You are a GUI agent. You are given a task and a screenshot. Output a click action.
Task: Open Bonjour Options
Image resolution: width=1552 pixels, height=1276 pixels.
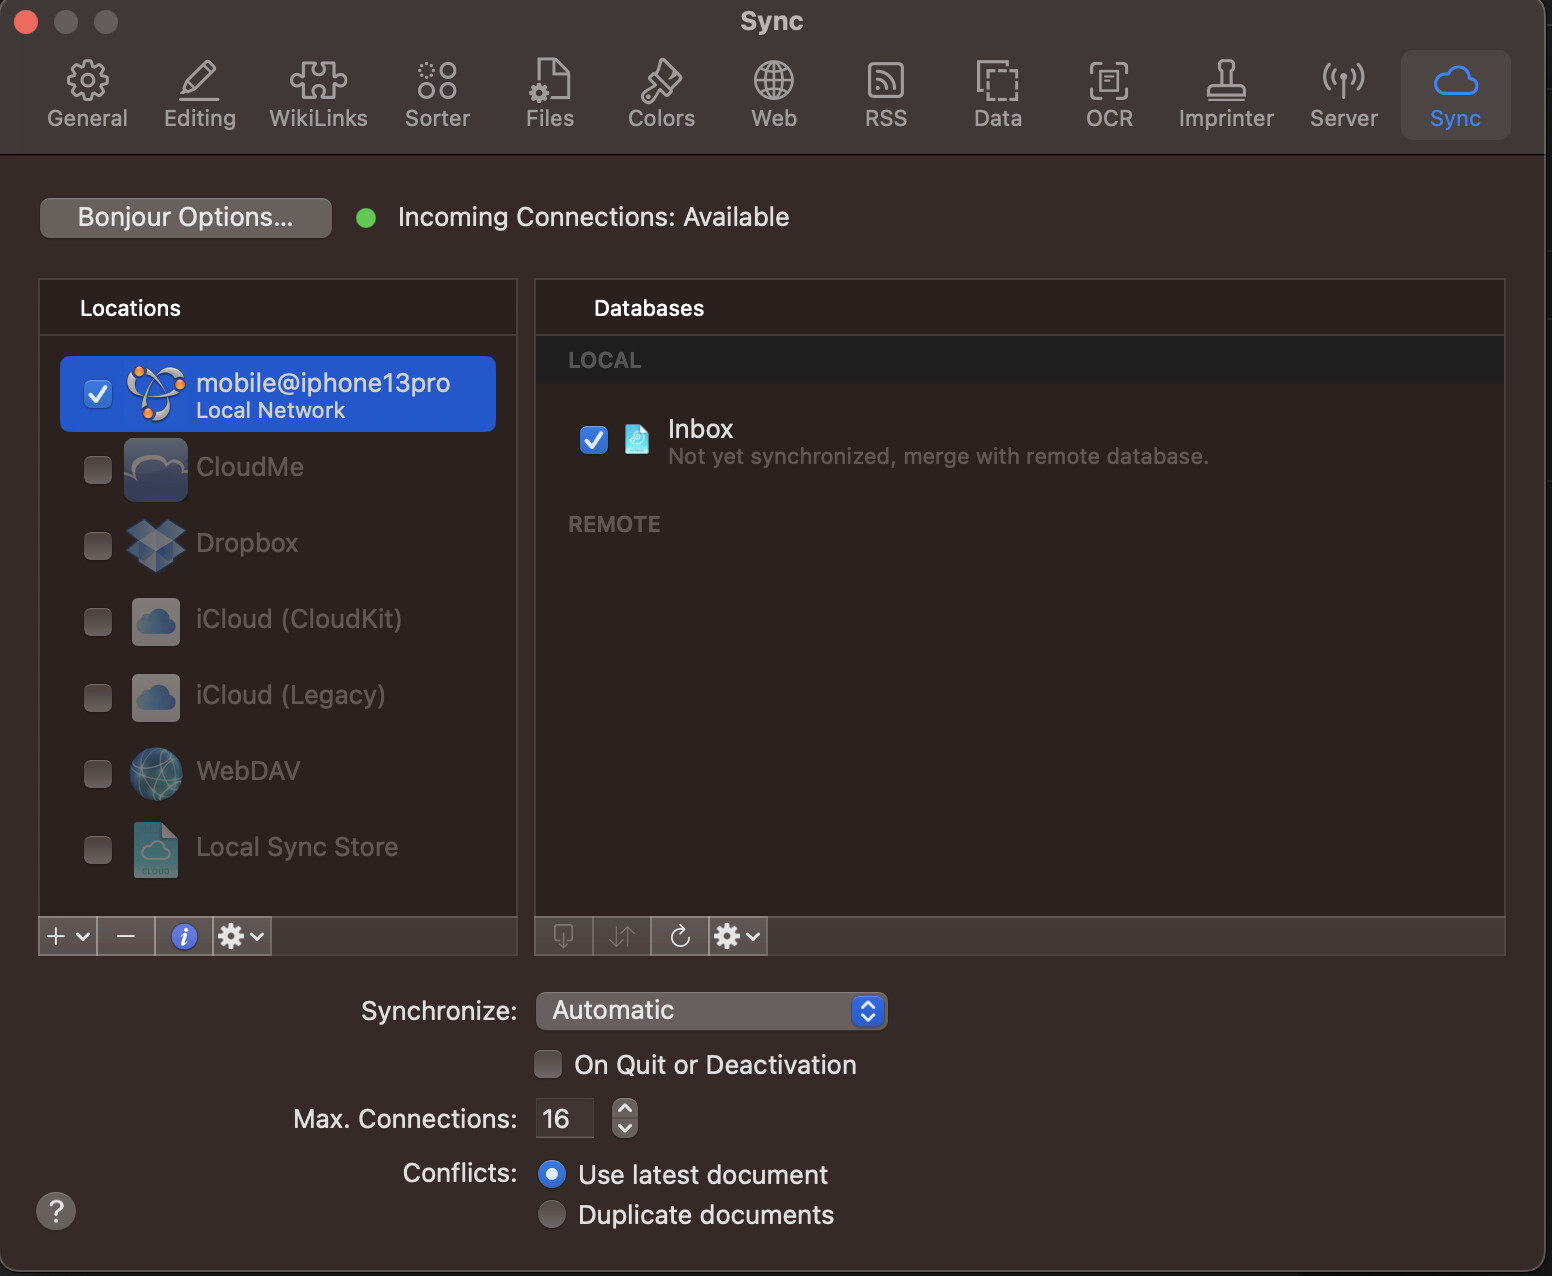(x=185, y=217)
